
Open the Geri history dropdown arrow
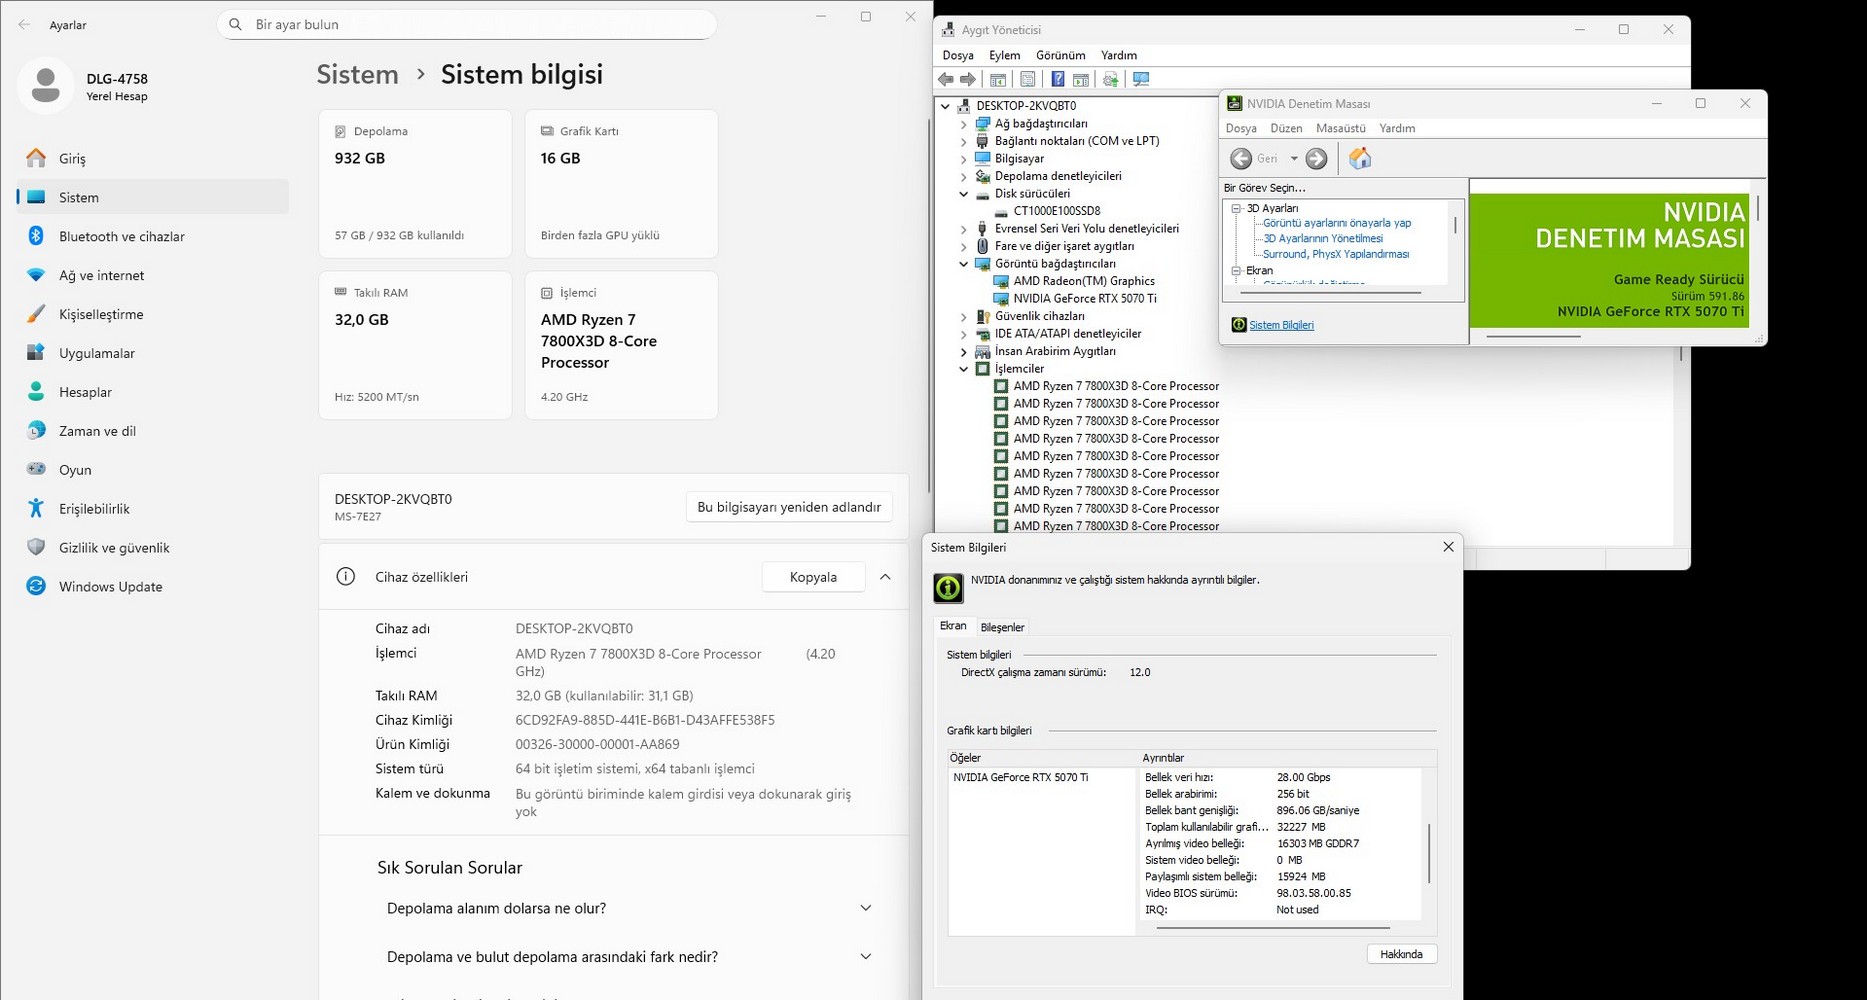1294,158
